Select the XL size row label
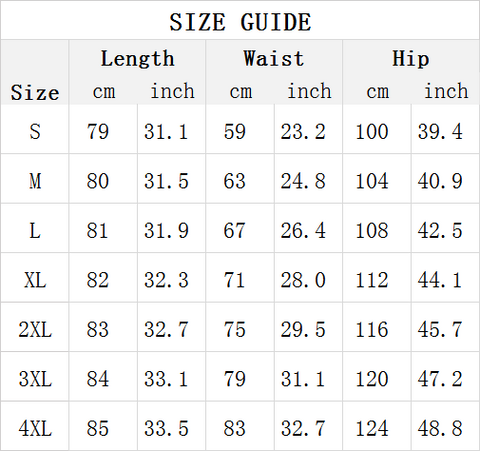This screenshot has height=451, width=480. tap(35, 280)
